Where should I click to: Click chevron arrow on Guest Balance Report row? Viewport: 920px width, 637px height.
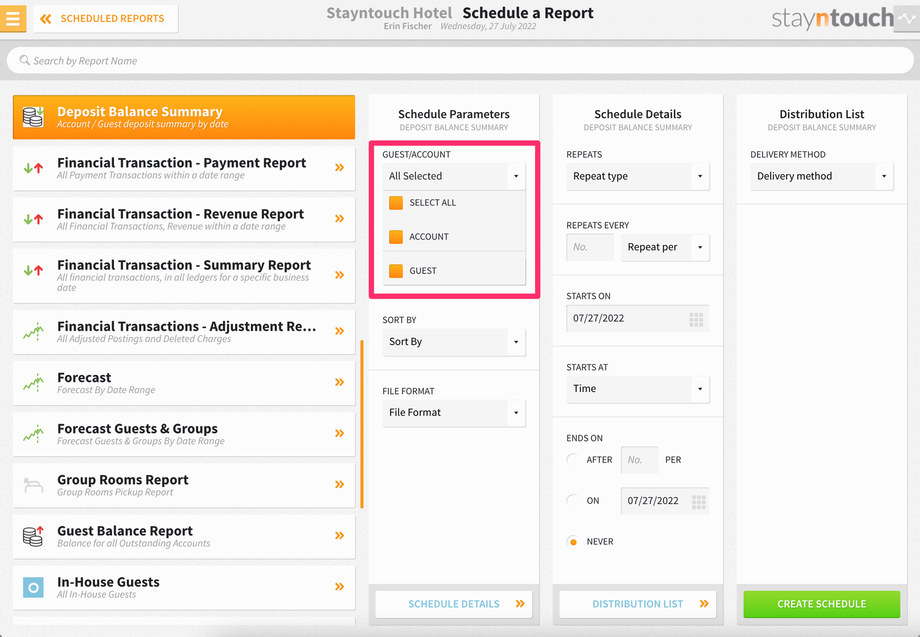(339, 536)
